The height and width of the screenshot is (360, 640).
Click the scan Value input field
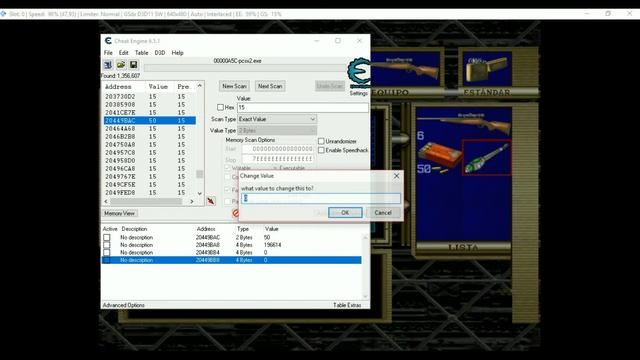302,107
